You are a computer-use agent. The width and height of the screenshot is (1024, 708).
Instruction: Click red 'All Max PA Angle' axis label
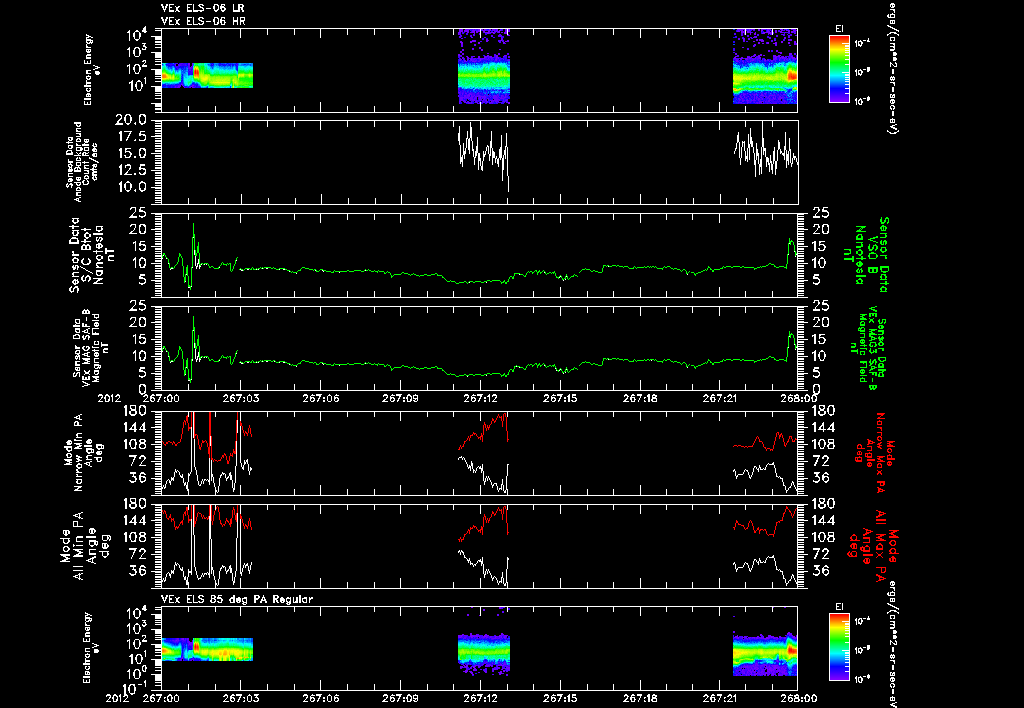click(x=875, y=545)
